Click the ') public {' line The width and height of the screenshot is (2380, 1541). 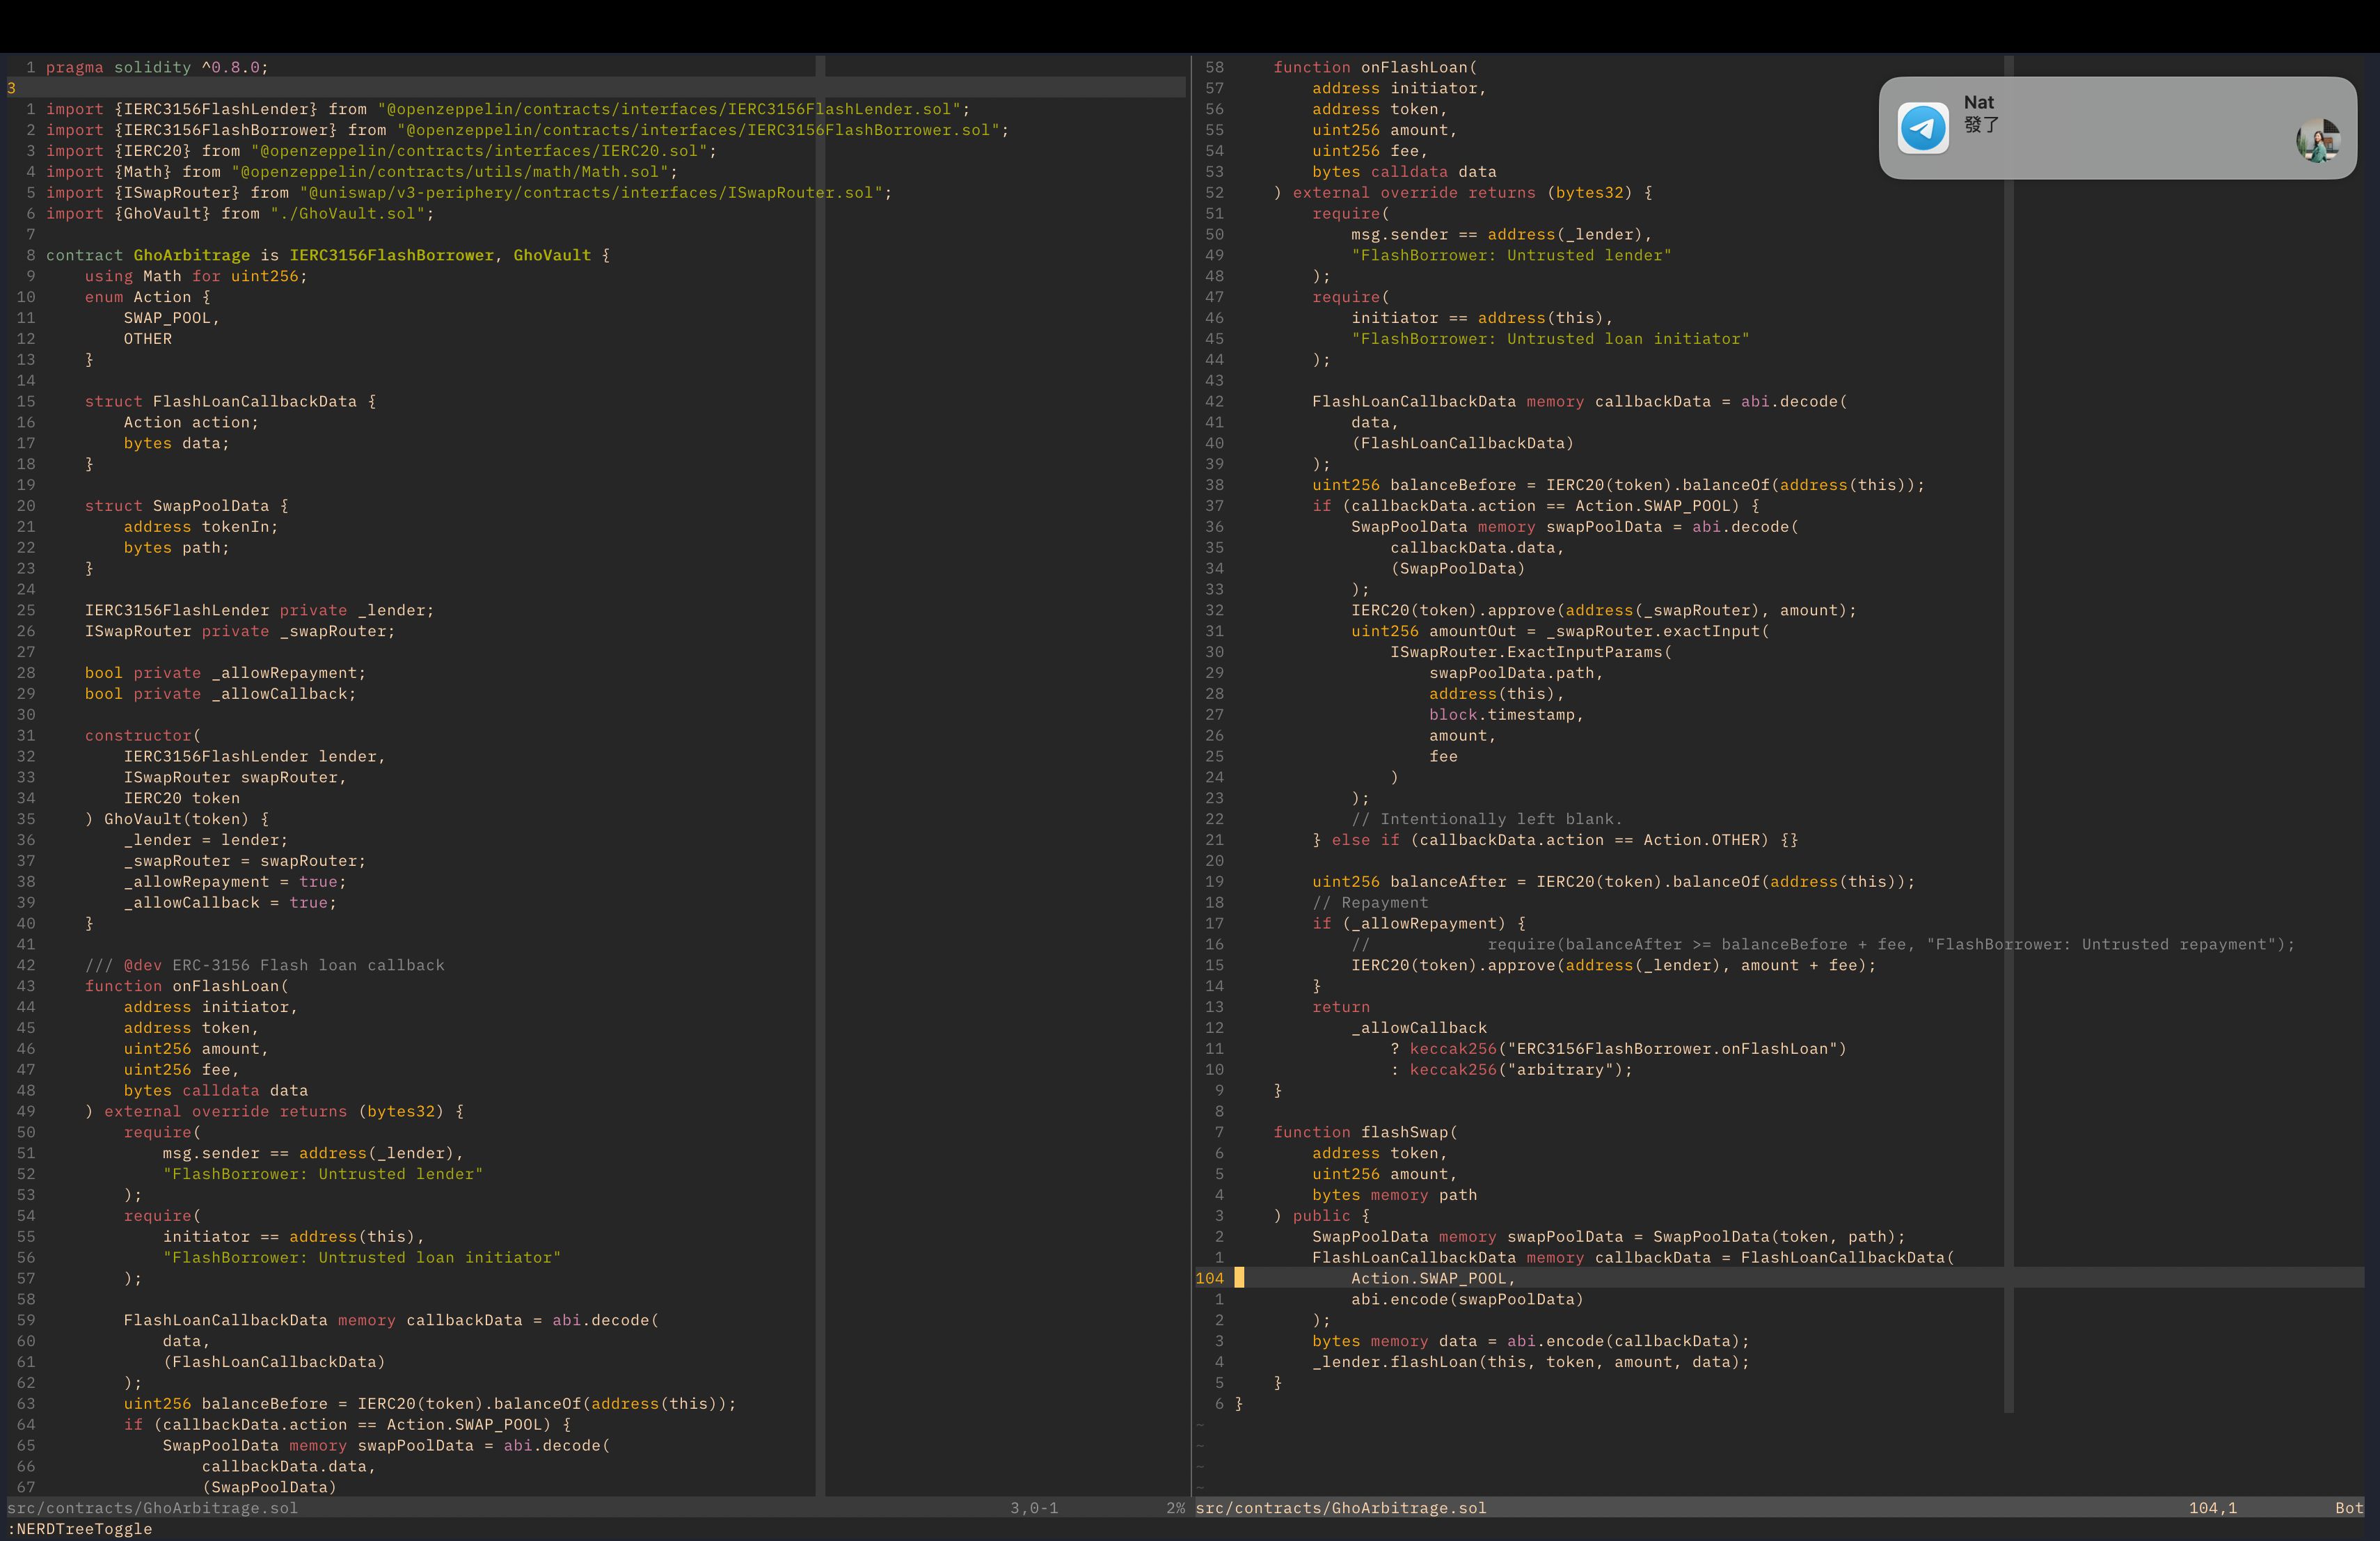1321,1216
